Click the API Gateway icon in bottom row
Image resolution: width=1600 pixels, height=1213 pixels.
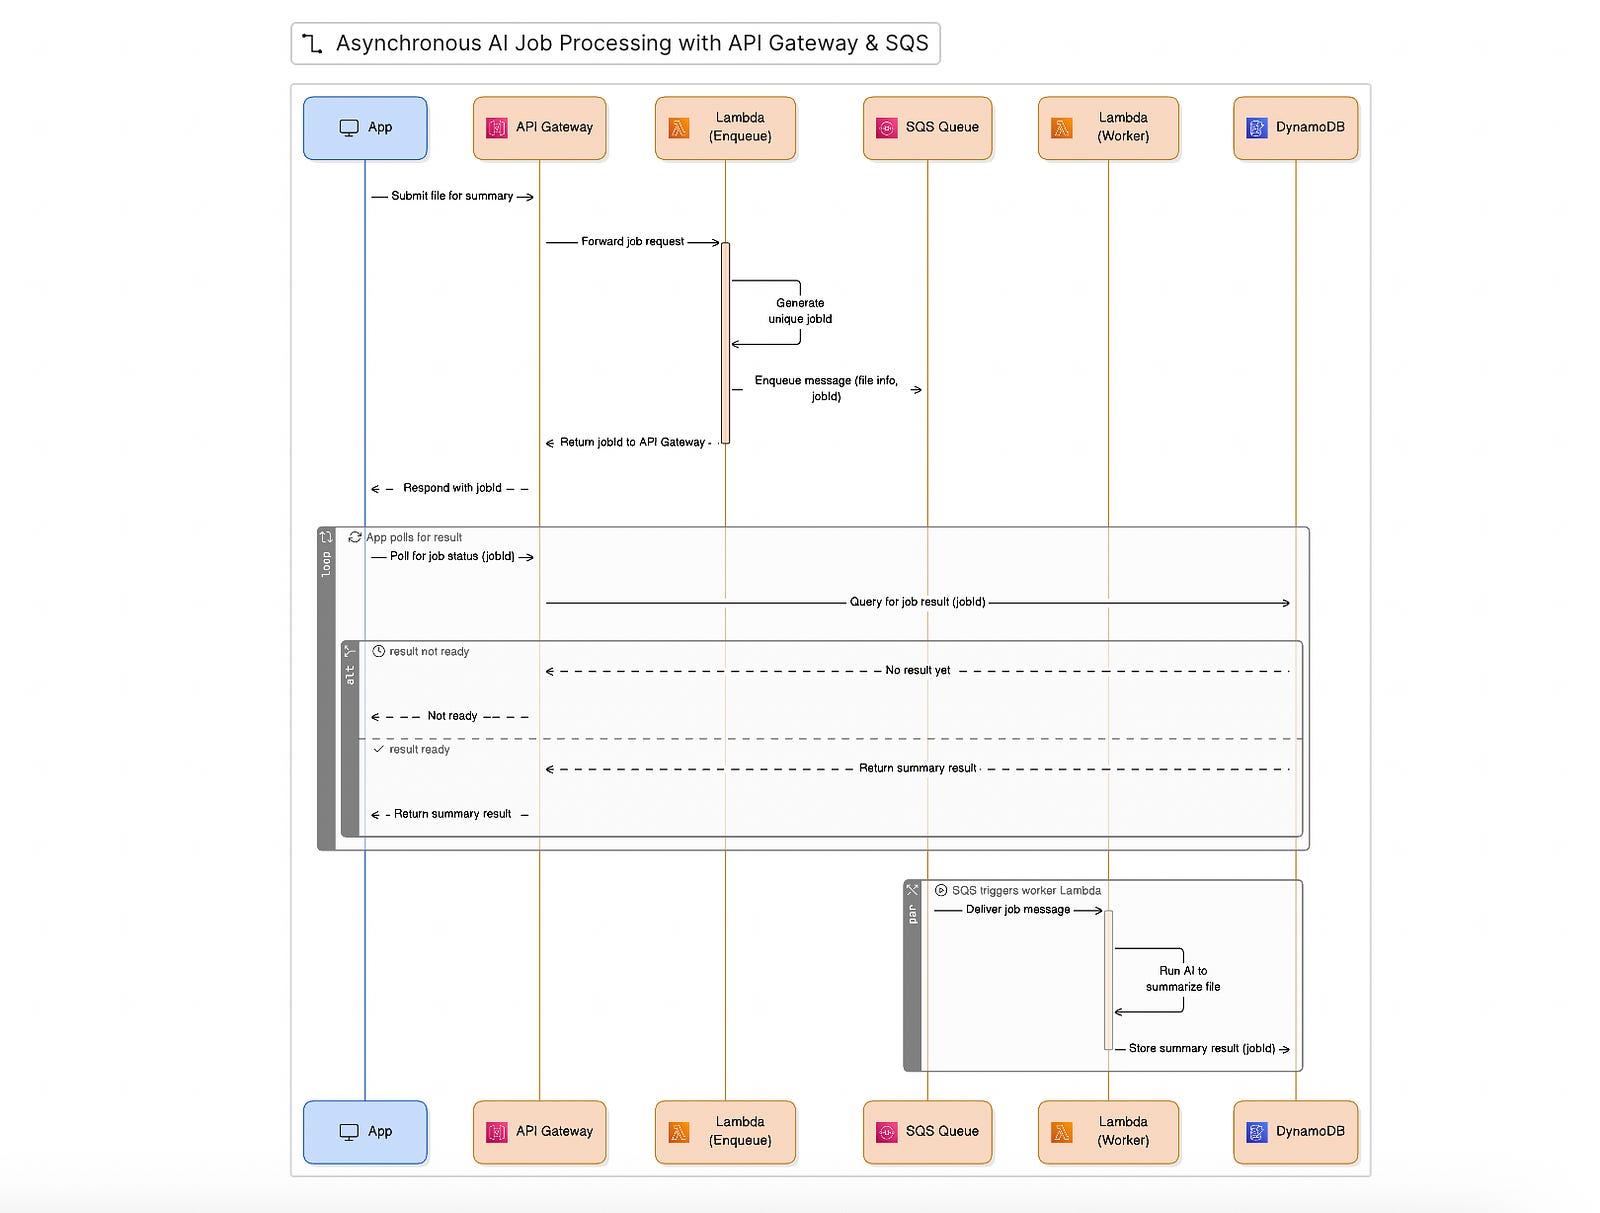pyautogui.click(x=497, y=1132)
